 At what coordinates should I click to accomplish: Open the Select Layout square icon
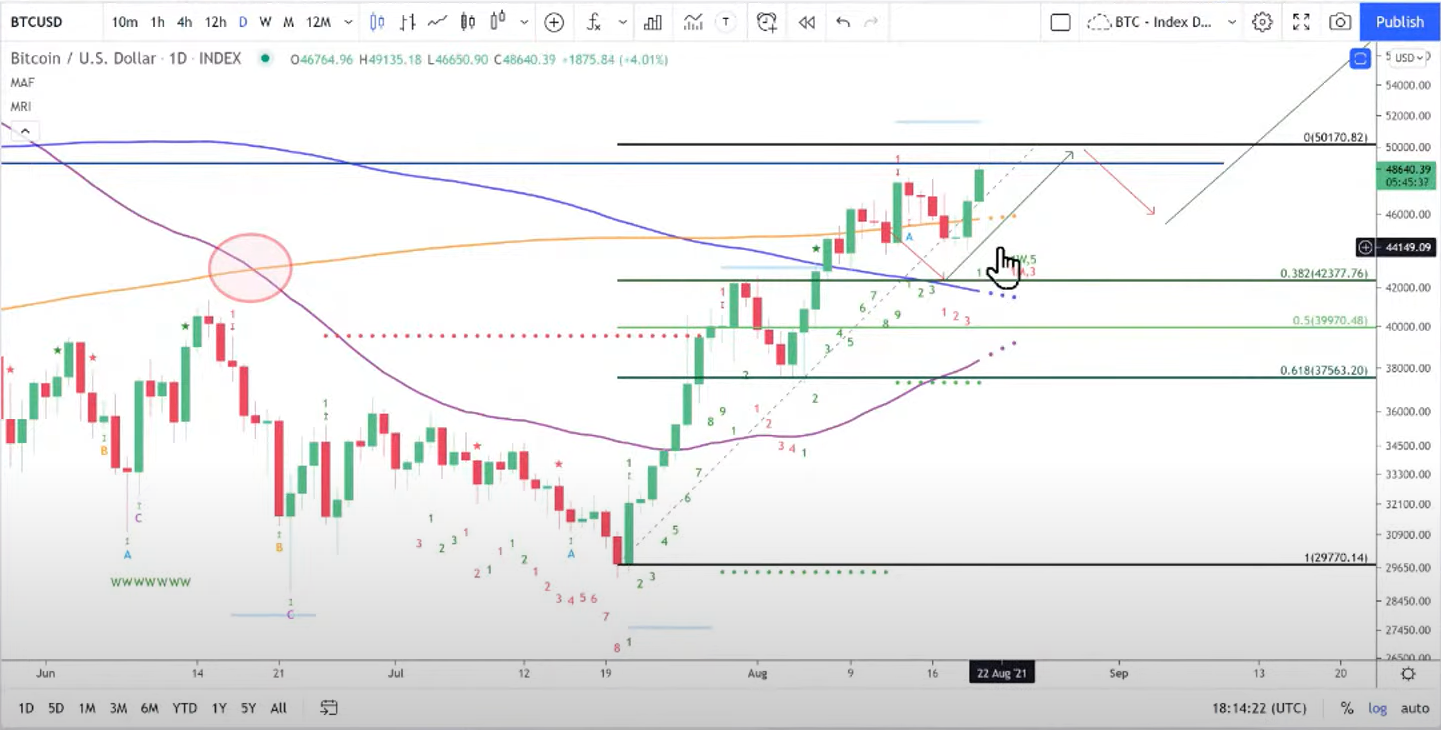click(x=1061, y=22)
